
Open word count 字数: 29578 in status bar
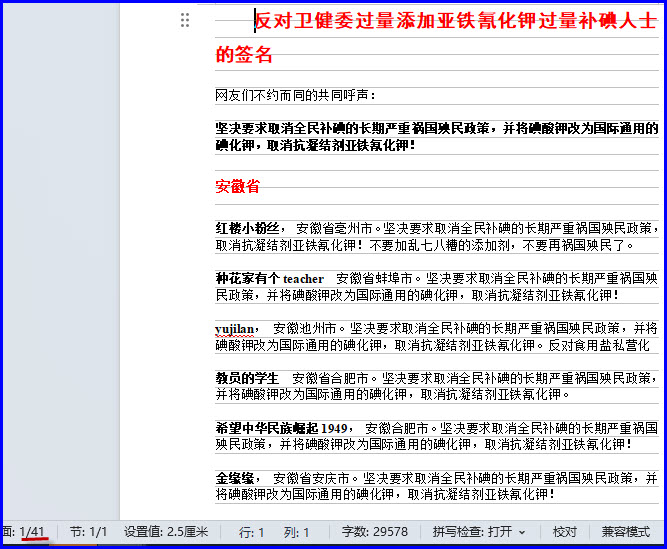click(375, 532)
